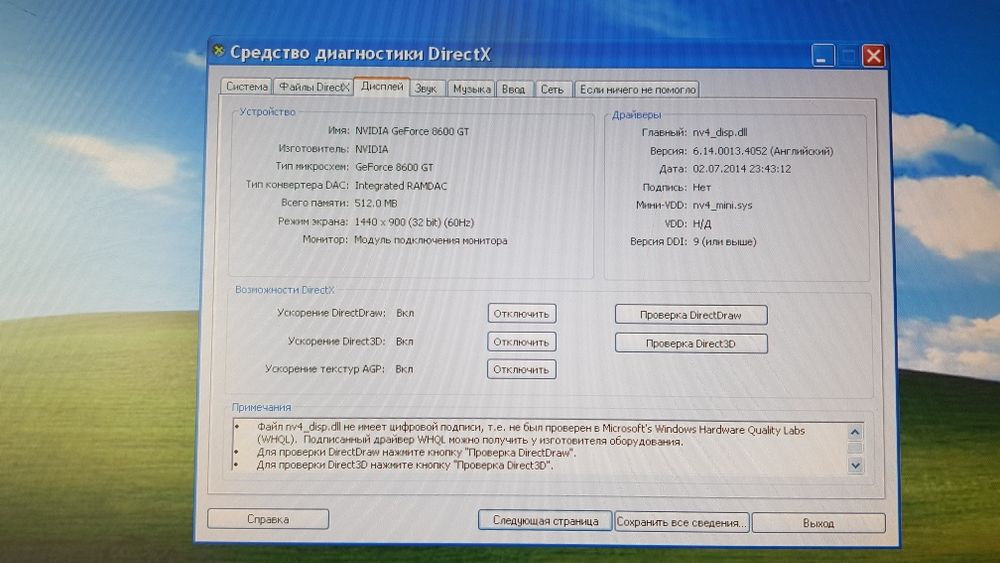The height and width of the screenshot is (563, 1000).
Task: Switch to the Система tab
Action: (247, 87)
